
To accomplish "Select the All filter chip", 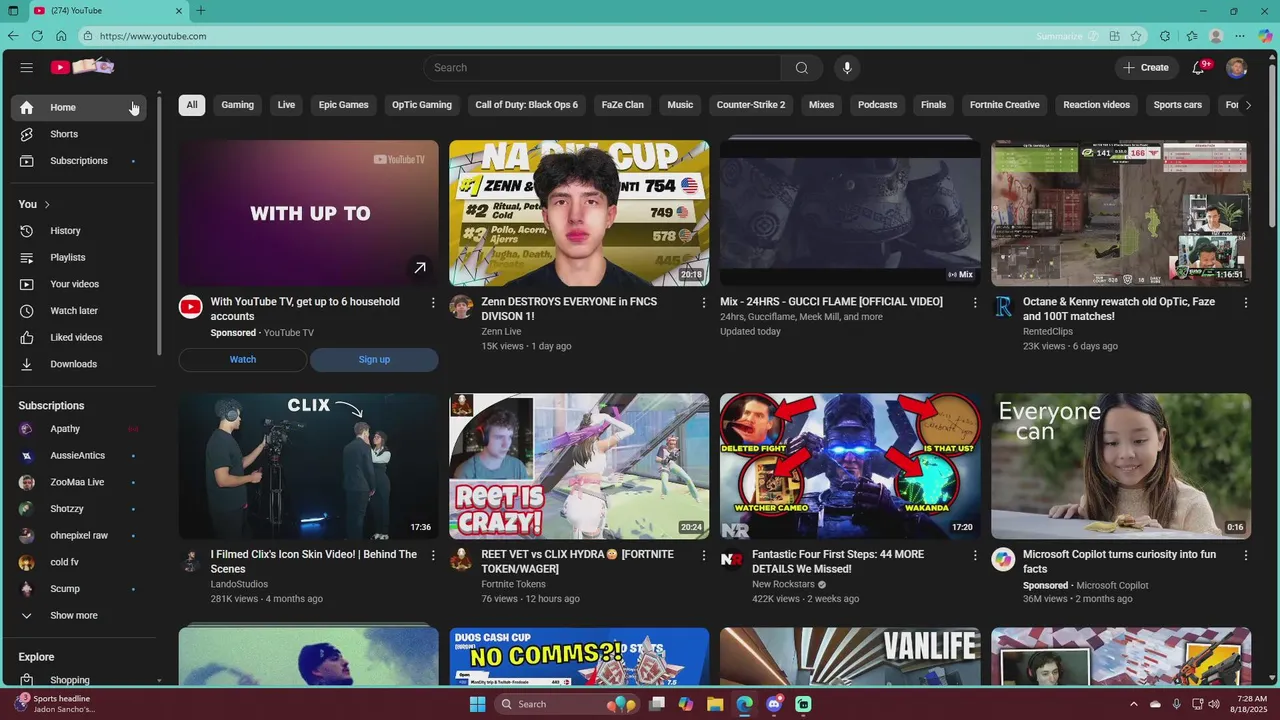I will point(192,105).
